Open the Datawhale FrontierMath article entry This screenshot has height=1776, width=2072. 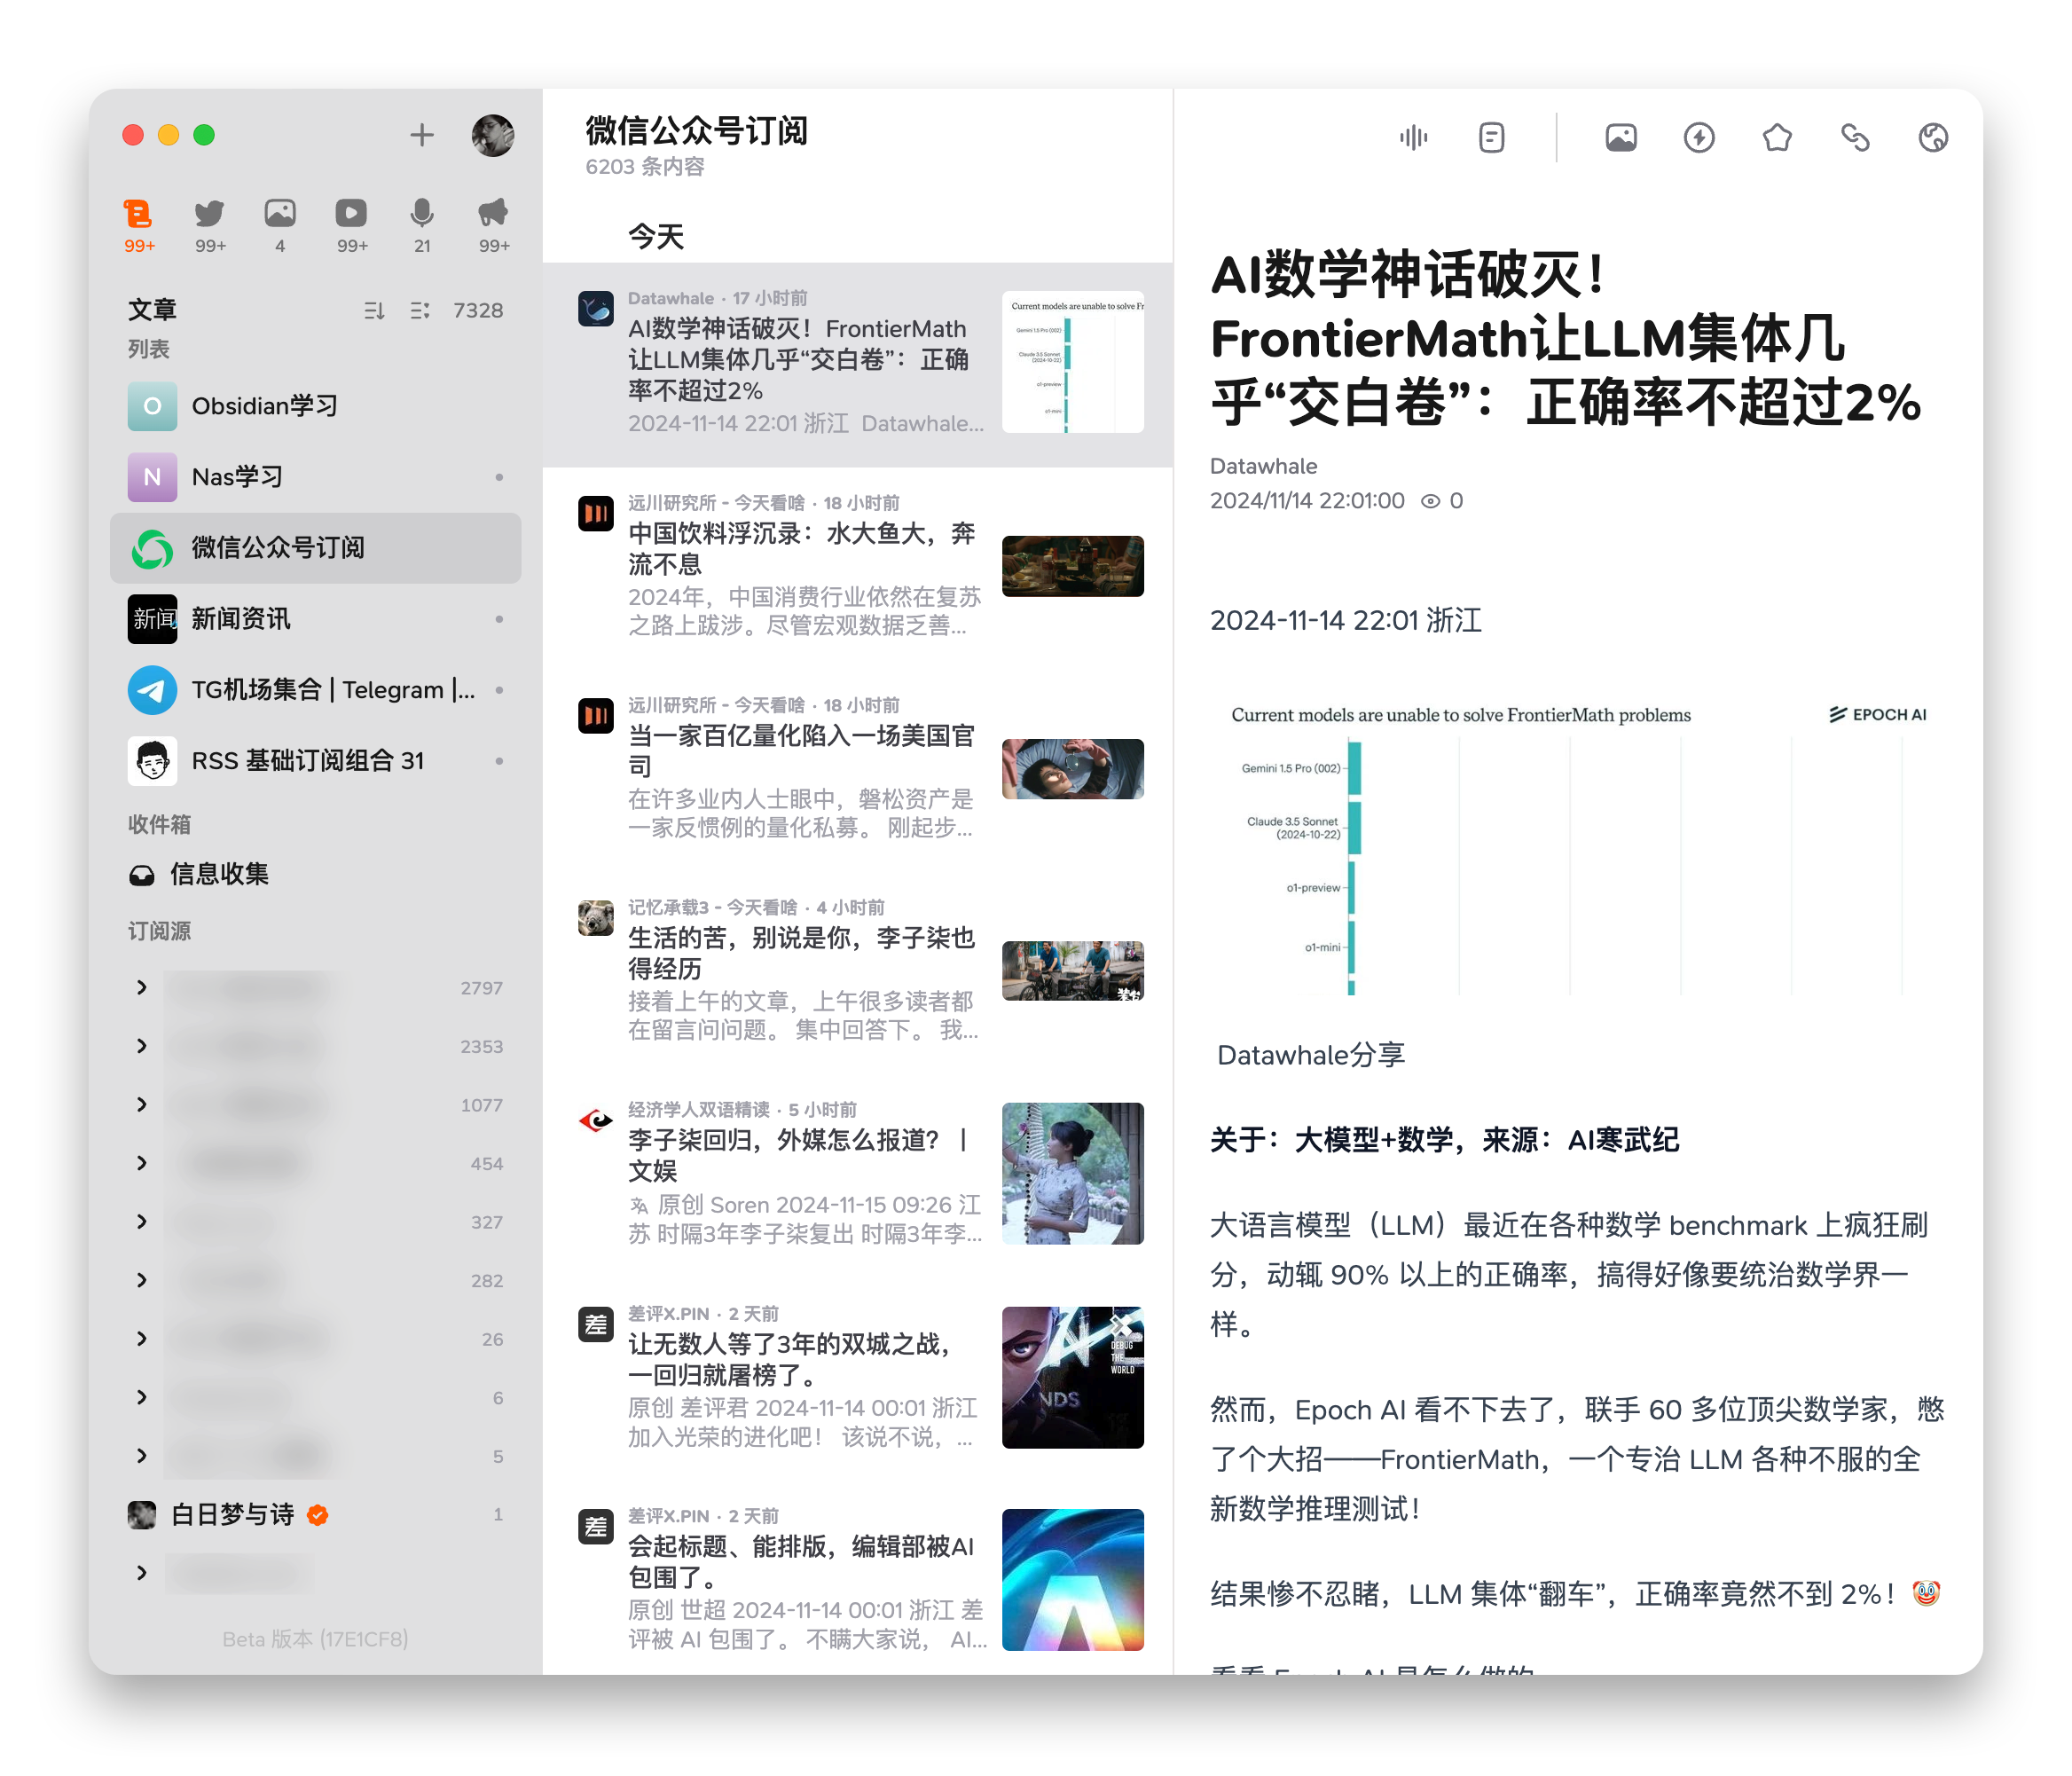[x=857, y=364]
